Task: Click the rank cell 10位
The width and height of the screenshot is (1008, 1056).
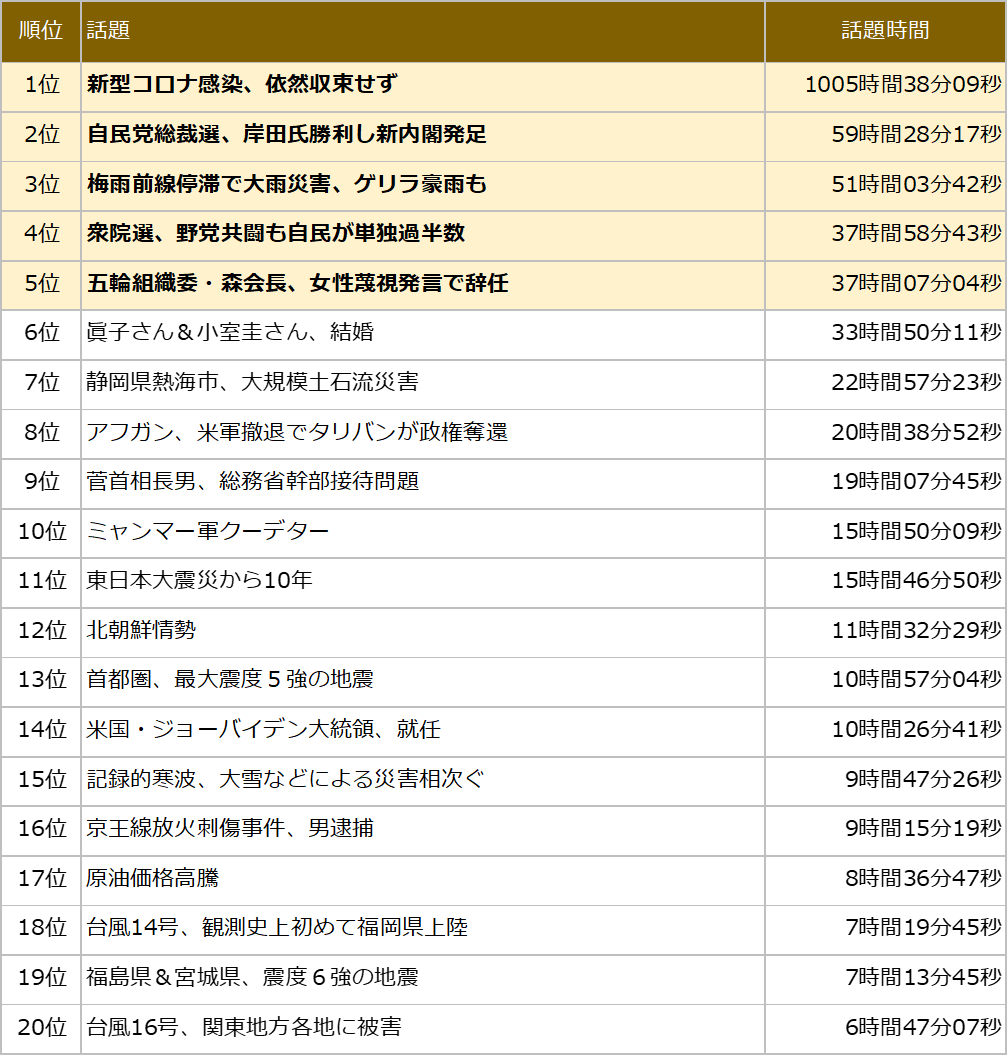Action: point(42,531)
